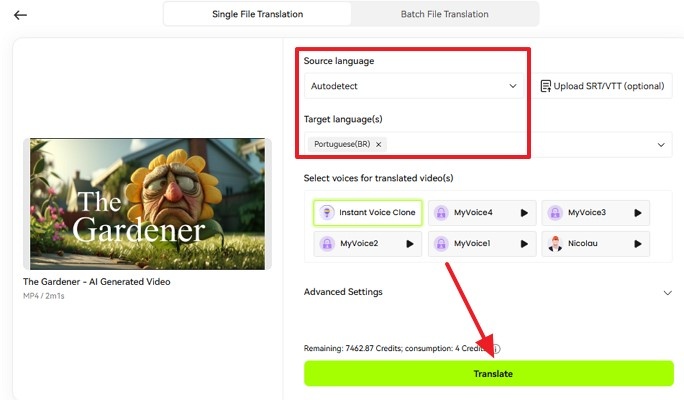Choose the MyVoice1 voice option
This screenshot has width=684, height=400.
482,244
